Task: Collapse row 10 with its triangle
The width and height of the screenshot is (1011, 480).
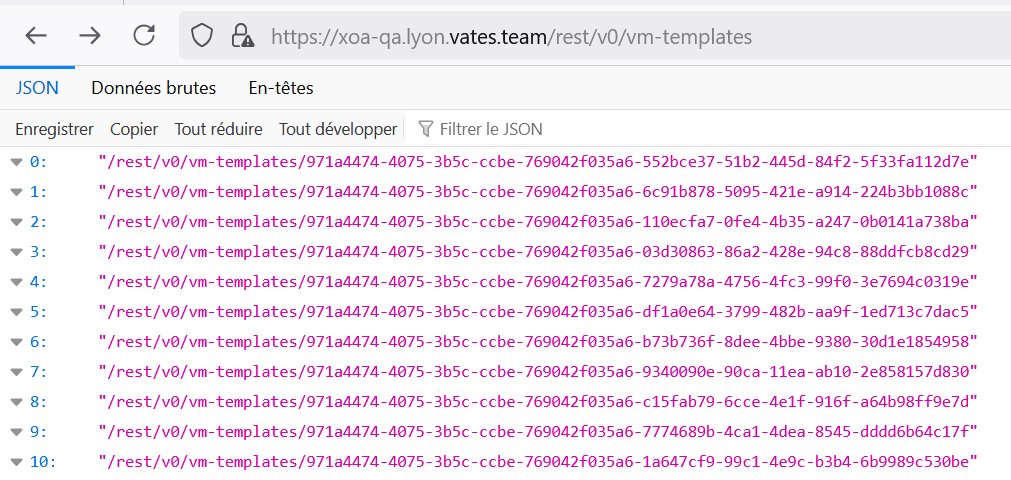Action: (x=17, y=462)
